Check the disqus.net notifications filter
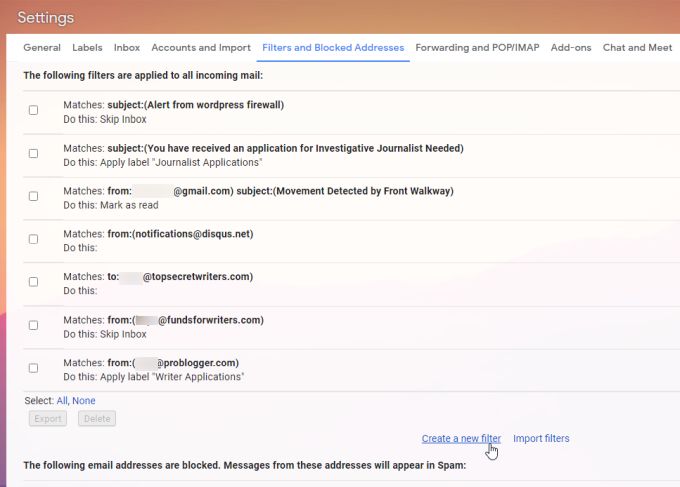The width and height of the screenshot is (680, 487). point(33,239)
